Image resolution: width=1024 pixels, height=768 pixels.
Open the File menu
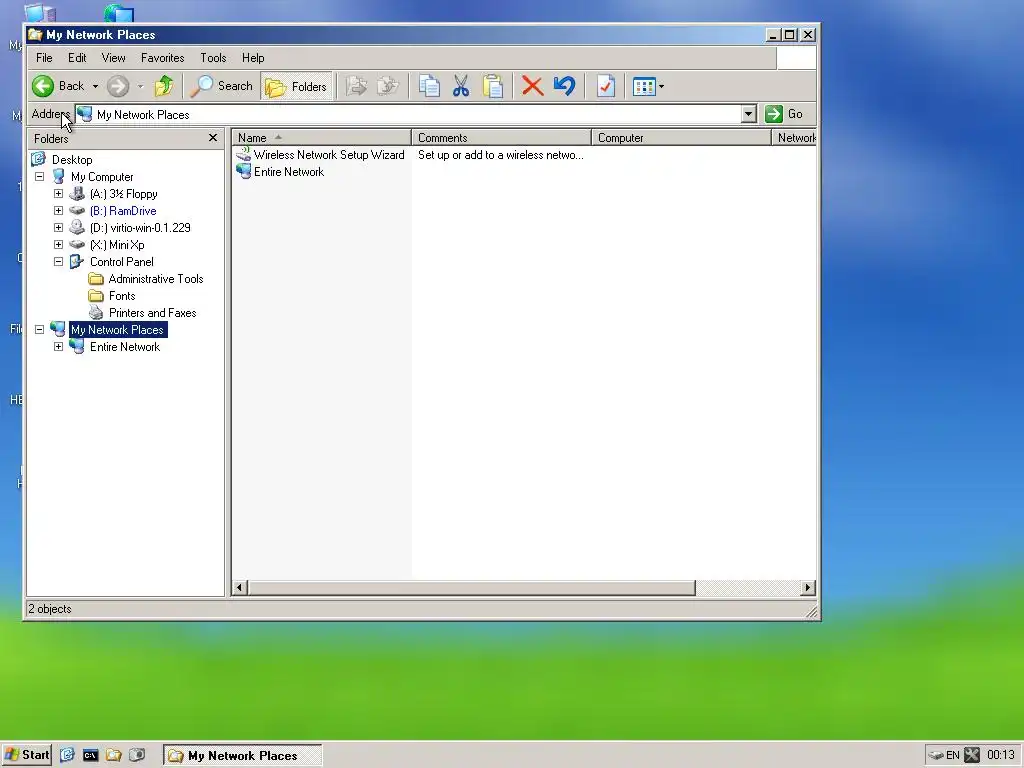[44, 58]
